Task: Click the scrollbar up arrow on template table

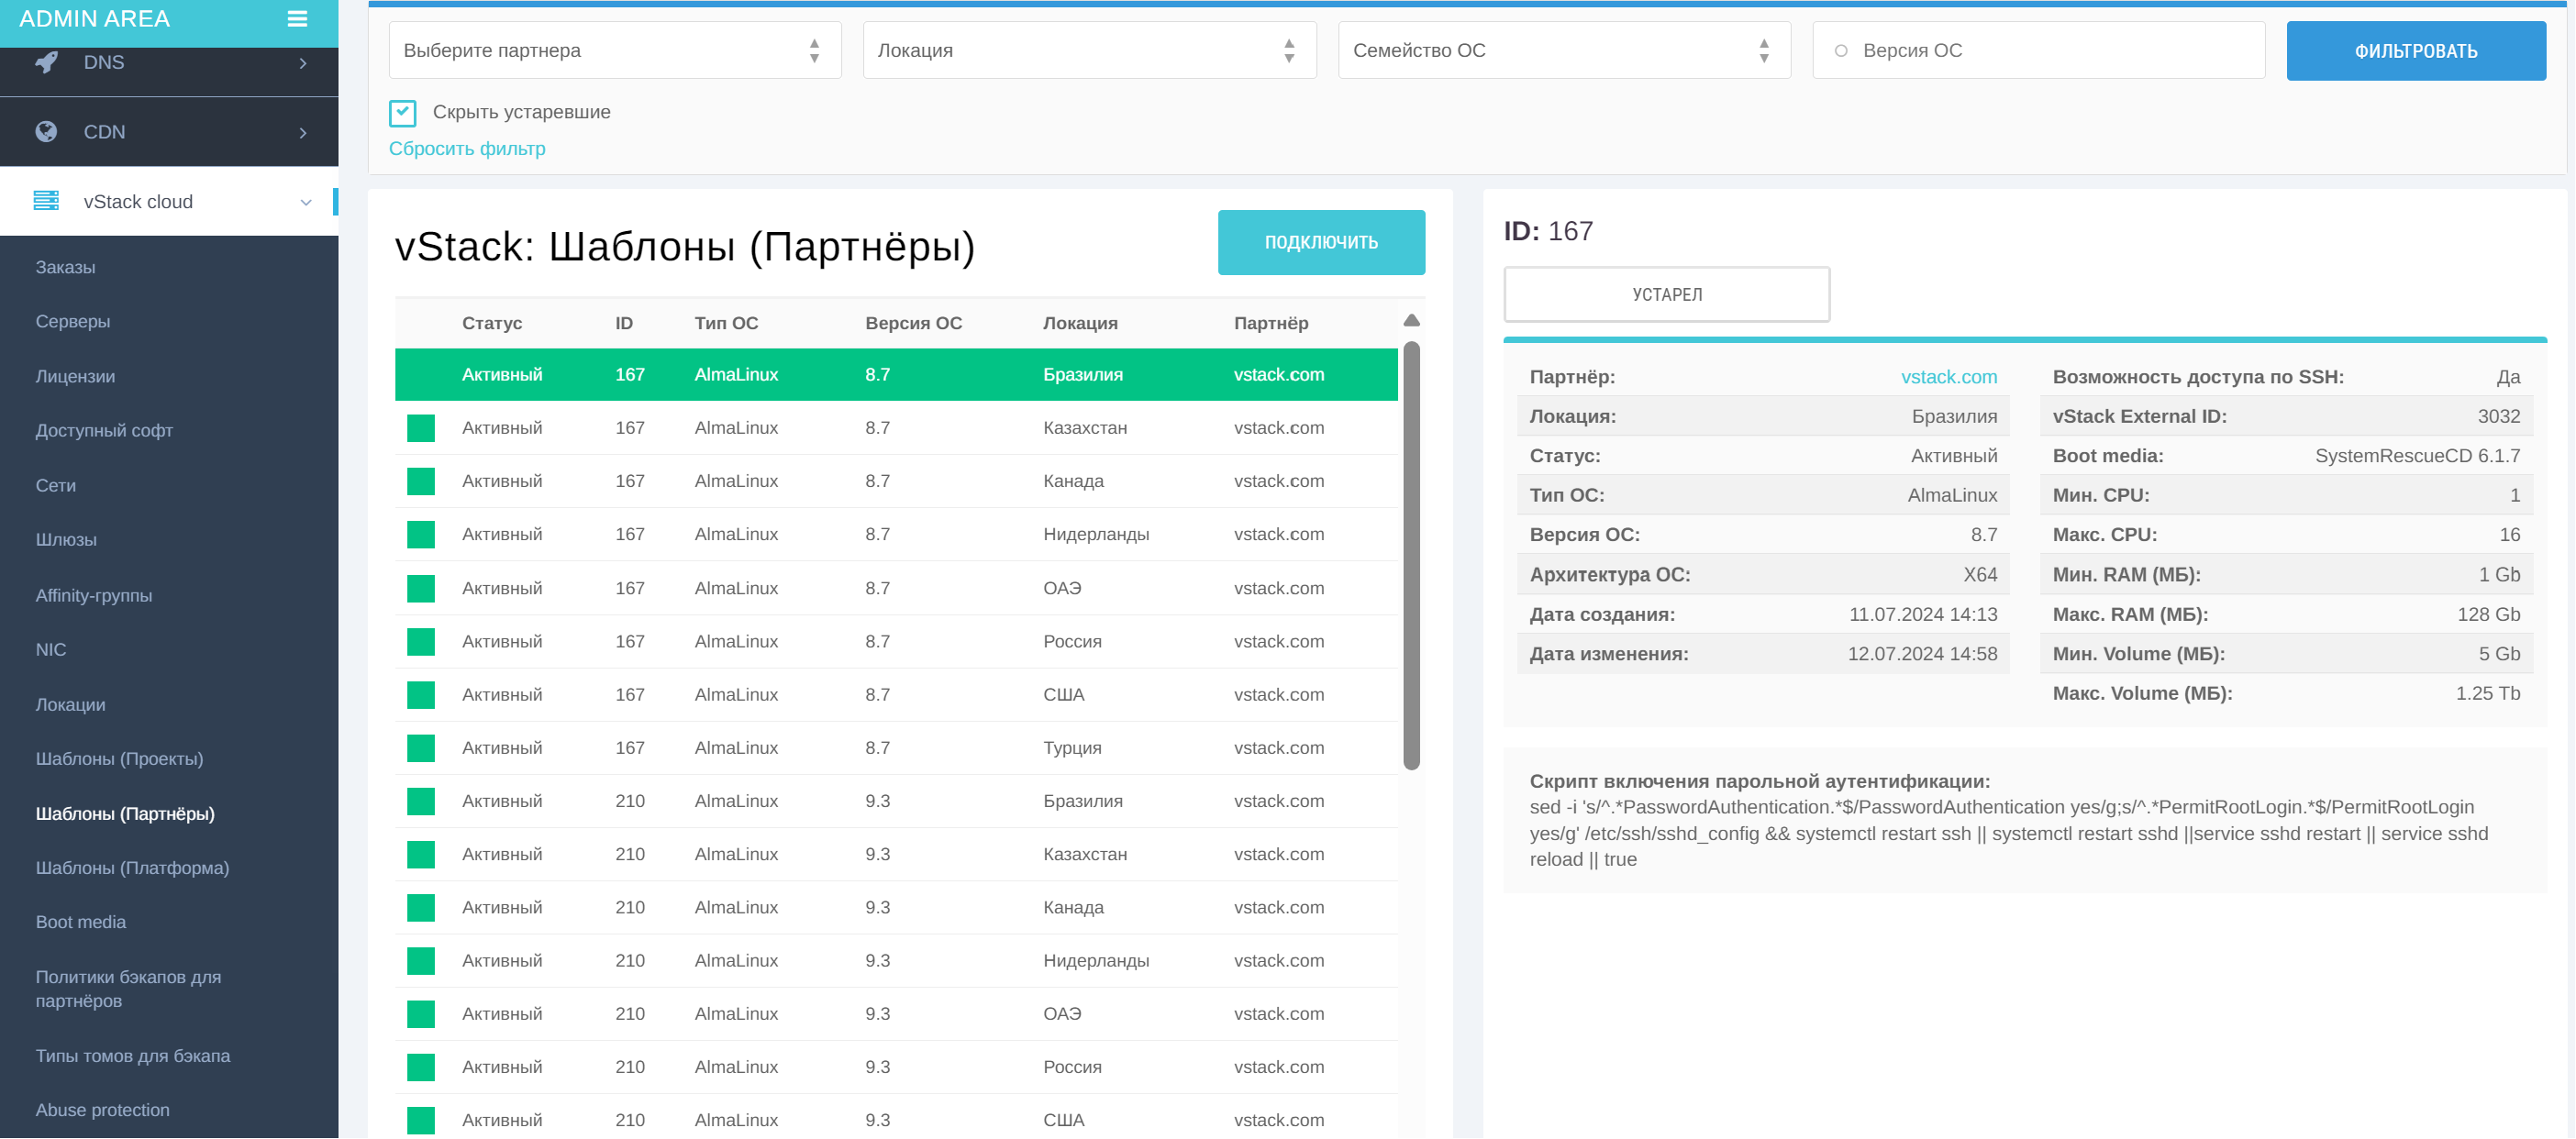Action: 1411,320
